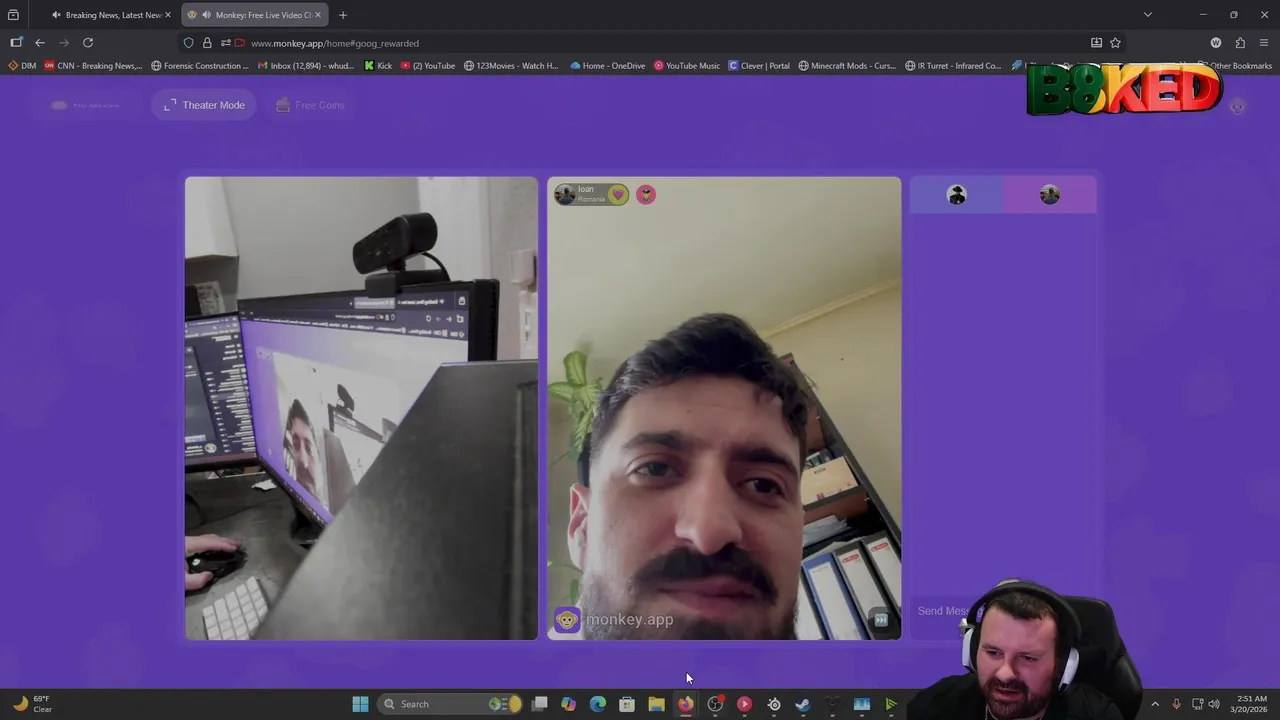Close the Breaking News tab
Viewport: 1280px width, 720px height.
[168, 15]
